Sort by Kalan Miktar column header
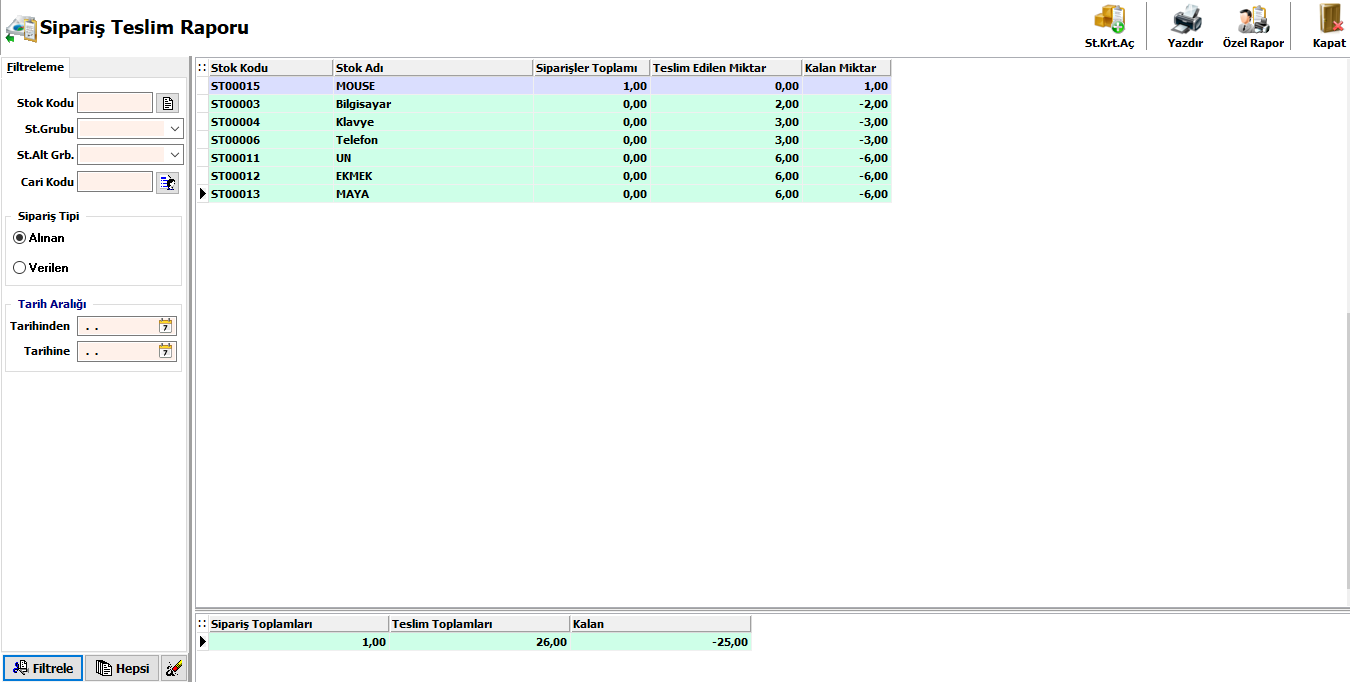This screenshot has height=682, width=1350. [x=846, y=68]
